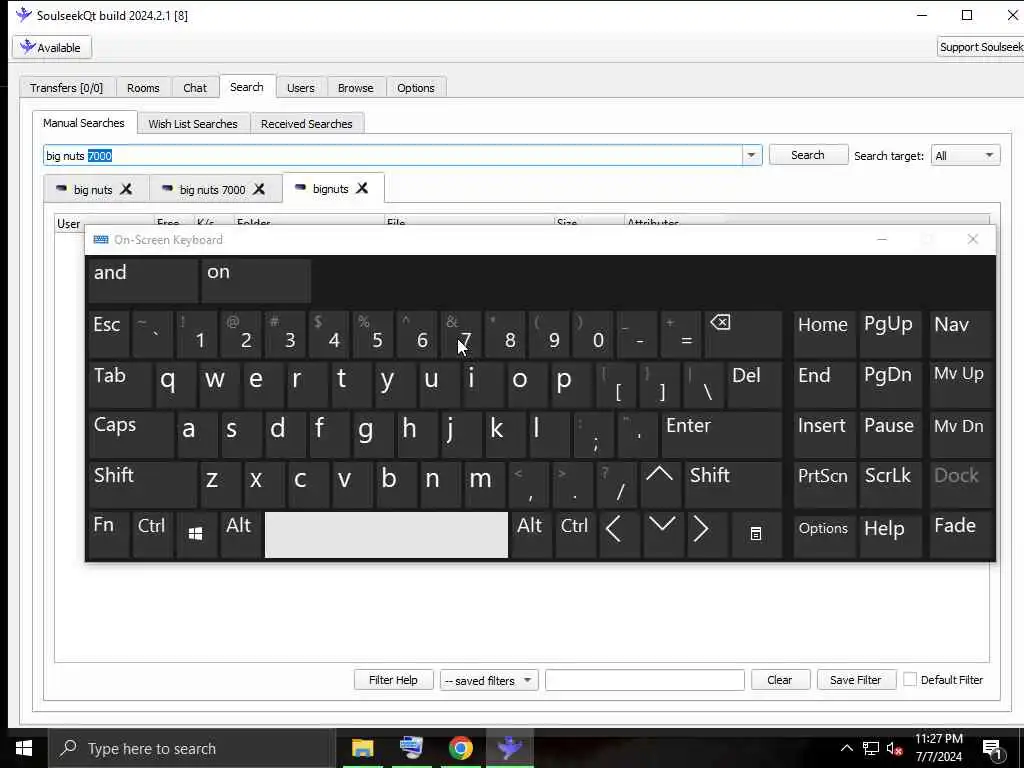This screenshot has height=768, width=1024.
Task: Click the Support Soulseek button
Action: [980, 47]
